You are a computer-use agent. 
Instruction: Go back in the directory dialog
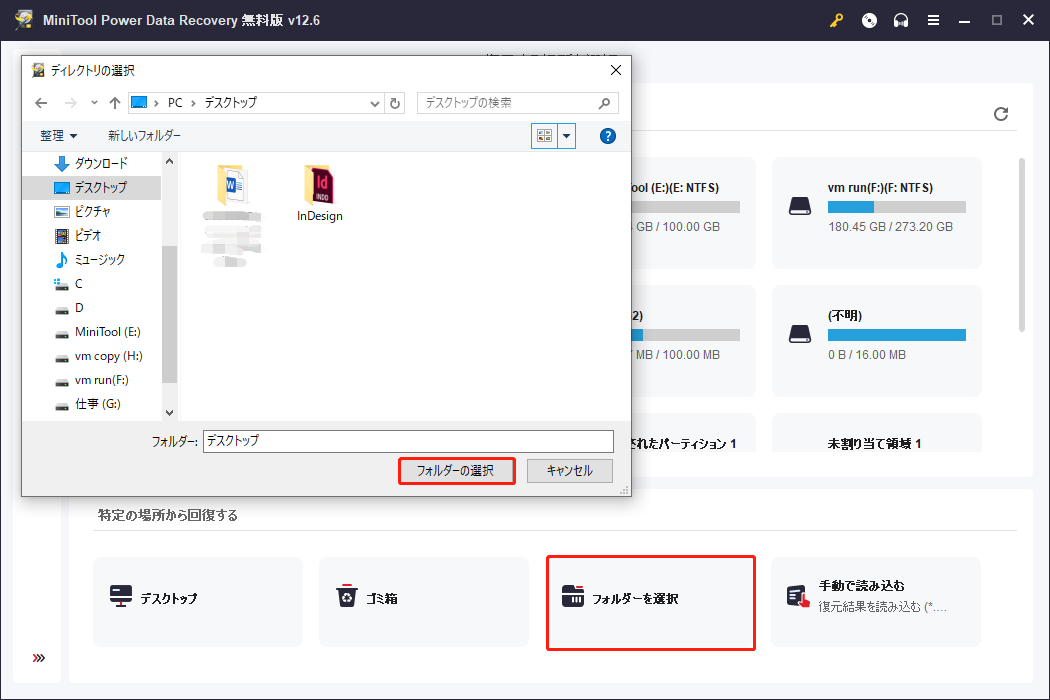[x=42, y=103]
